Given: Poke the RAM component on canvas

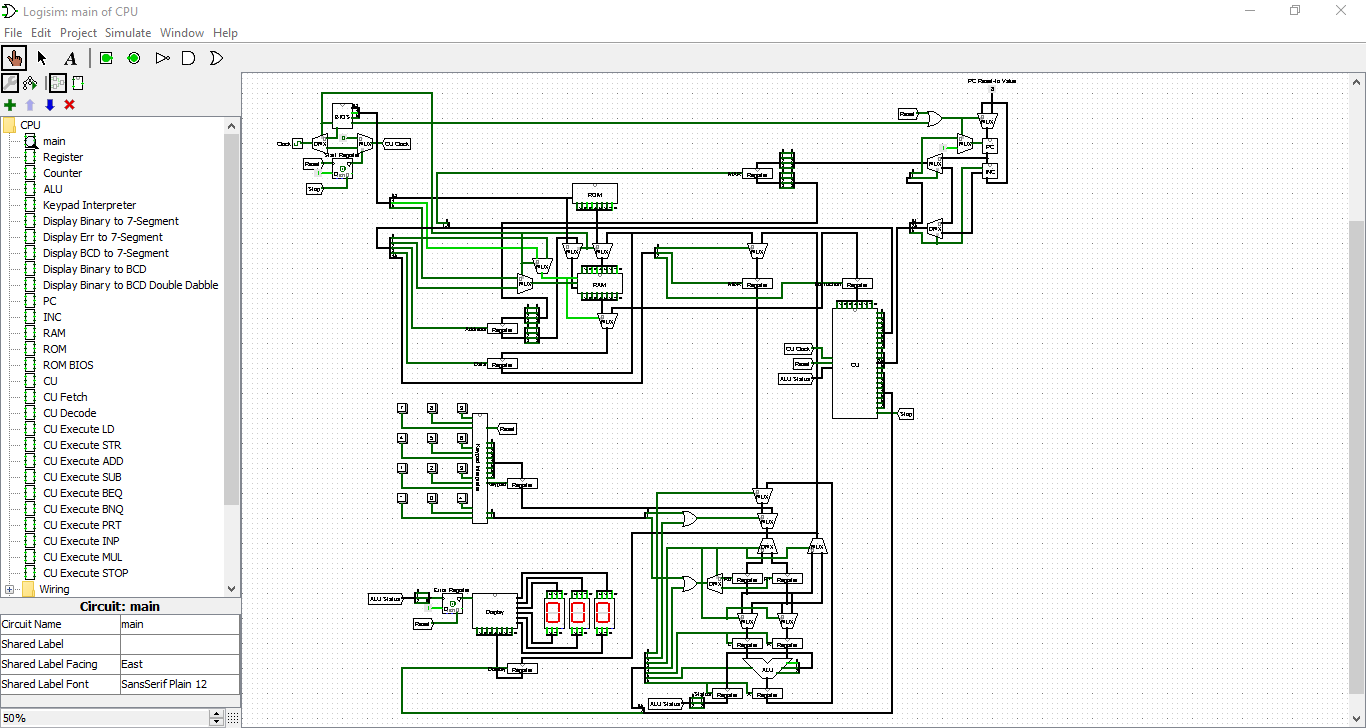Looking at the screenshot, I should click(x=599, y=285).
